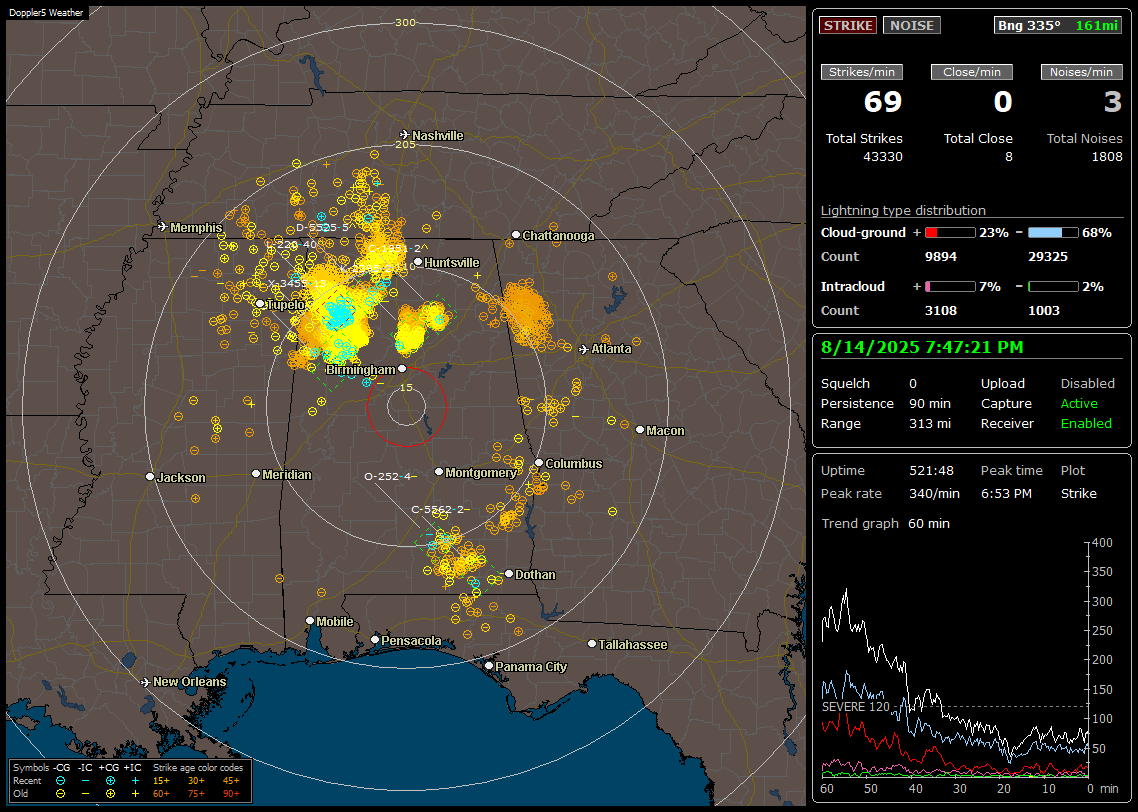
Task: Click the negative intracloud green bar
Action: pos(1053,287)
